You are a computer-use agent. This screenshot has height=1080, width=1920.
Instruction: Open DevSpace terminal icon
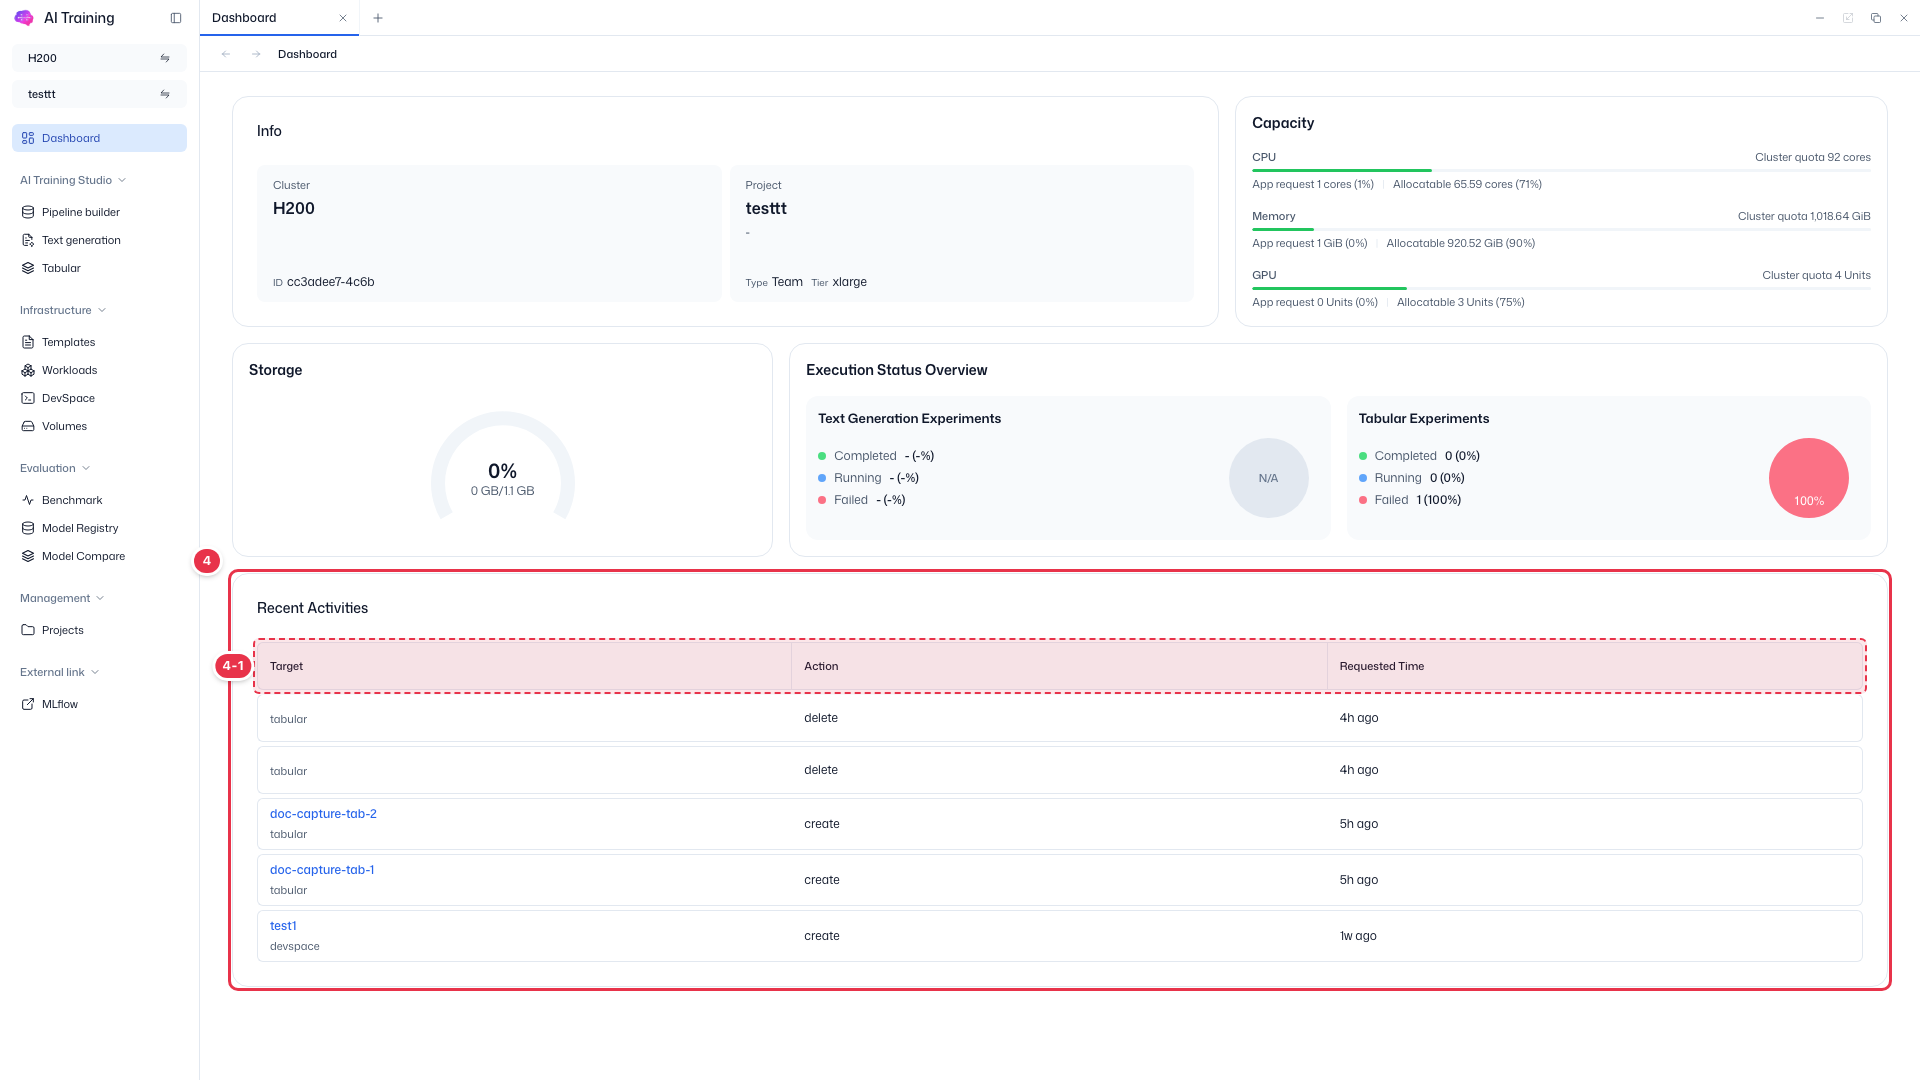(x=28, y=398)
